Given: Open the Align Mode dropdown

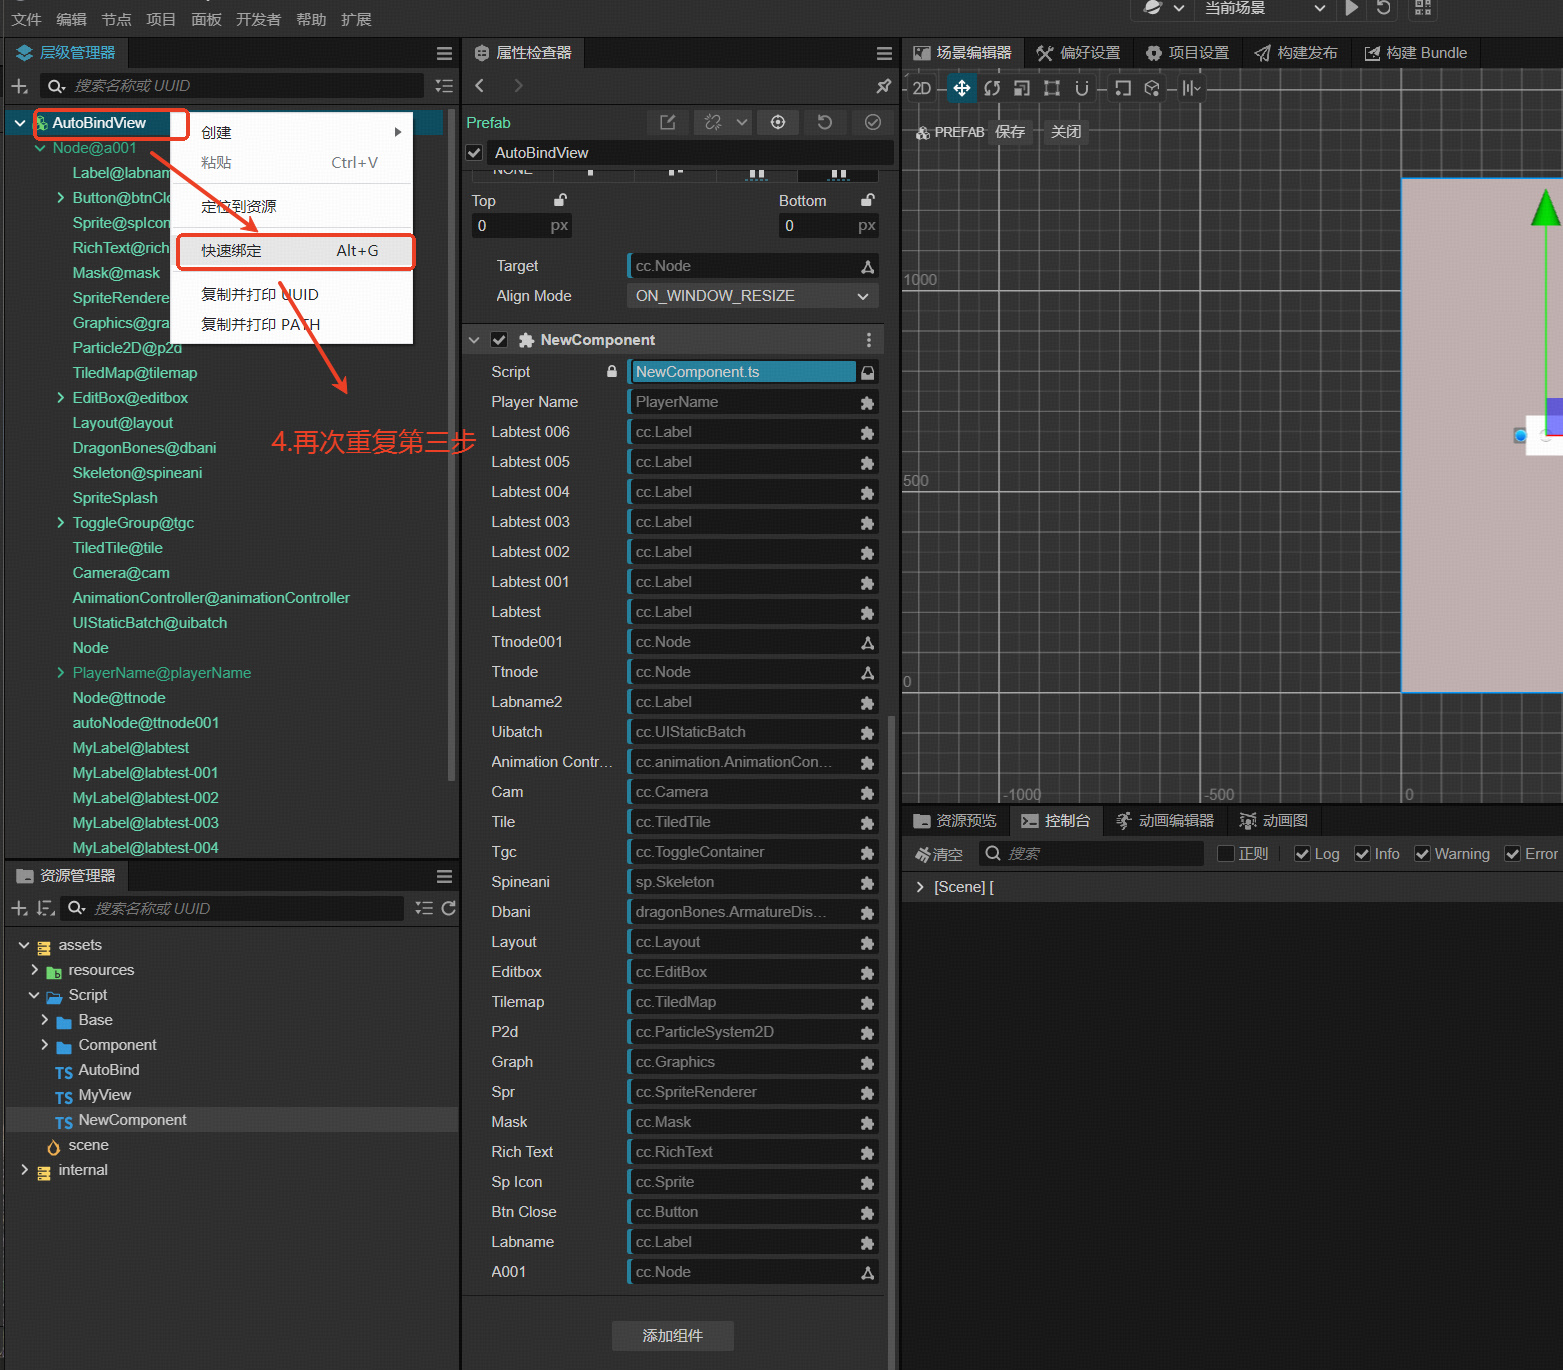Looking at the screenshot, I should coord(752,296).
